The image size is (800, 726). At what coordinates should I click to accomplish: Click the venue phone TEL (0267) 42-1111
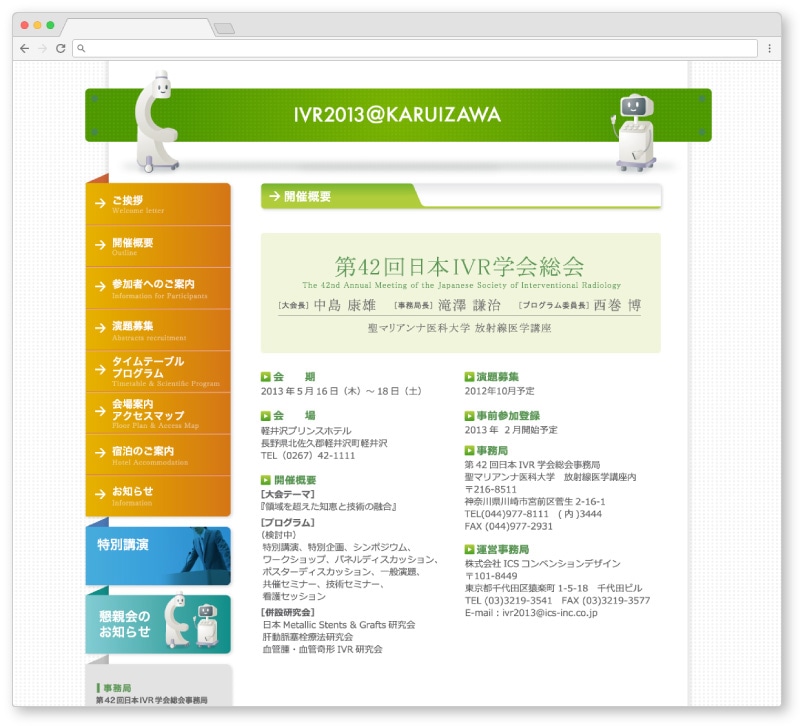tap(308, 456)
